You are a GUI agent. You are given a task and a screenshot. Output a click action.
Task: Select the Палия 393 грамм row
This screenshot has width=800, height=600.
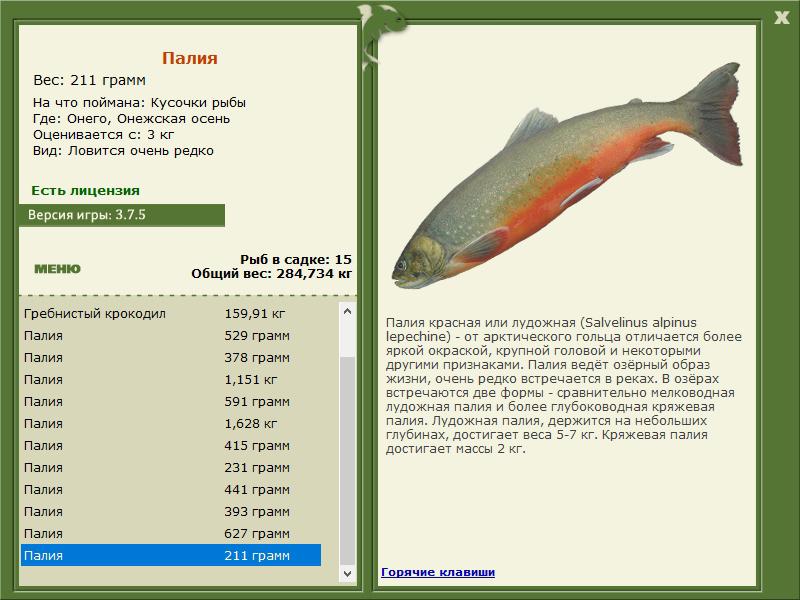(x=171, y=511)
